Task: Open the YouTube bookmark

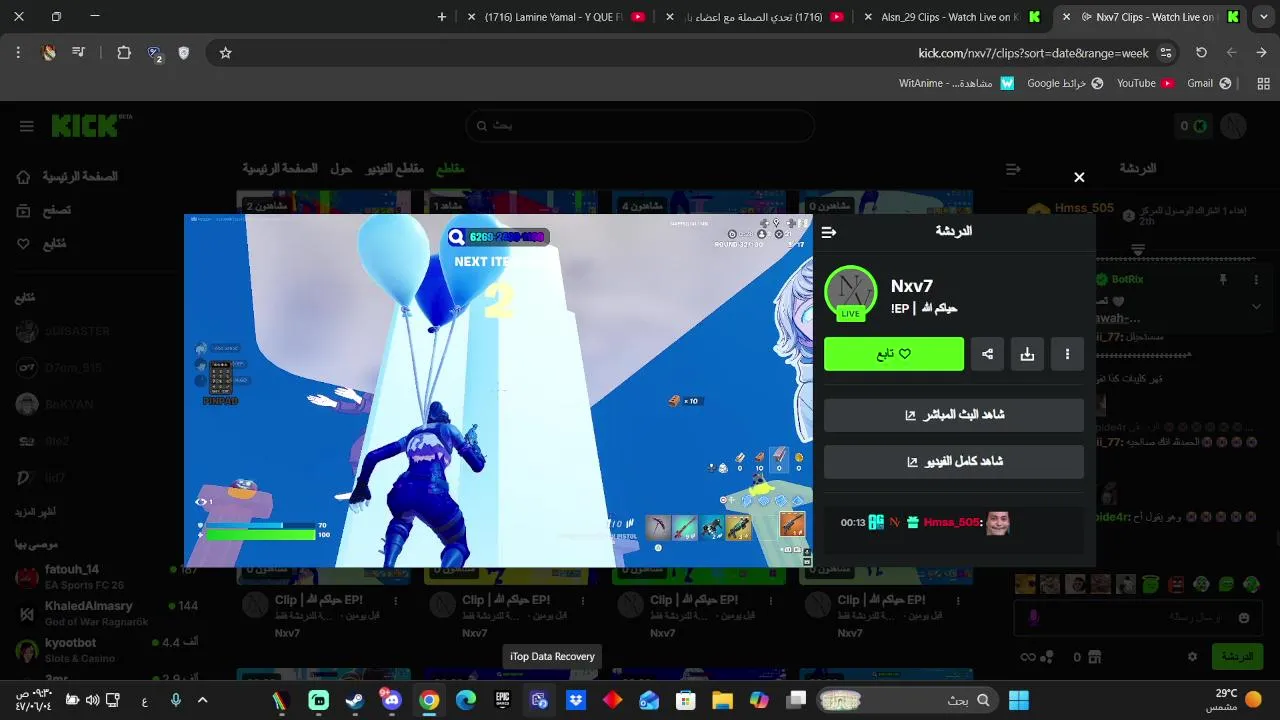Action: (1145, 83)
